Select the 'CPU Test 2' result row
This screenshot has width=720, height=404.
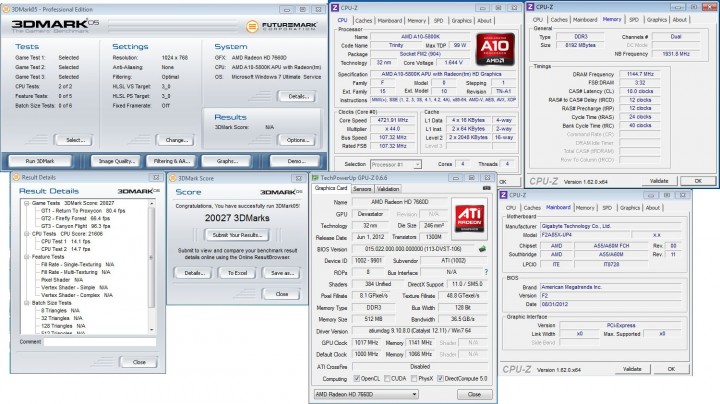(x=65, y=249)
